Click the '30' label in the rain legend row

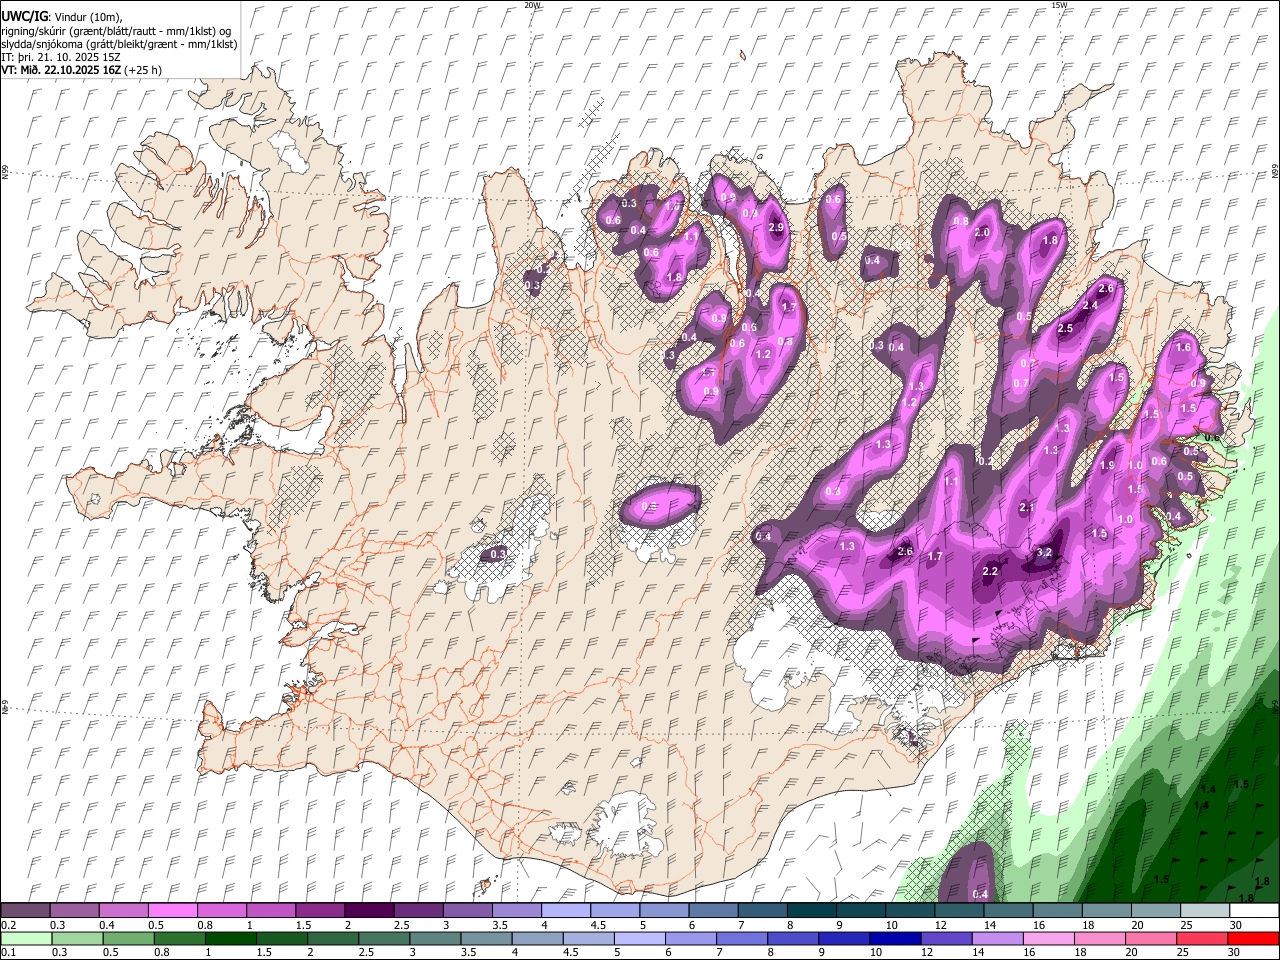1236,953
